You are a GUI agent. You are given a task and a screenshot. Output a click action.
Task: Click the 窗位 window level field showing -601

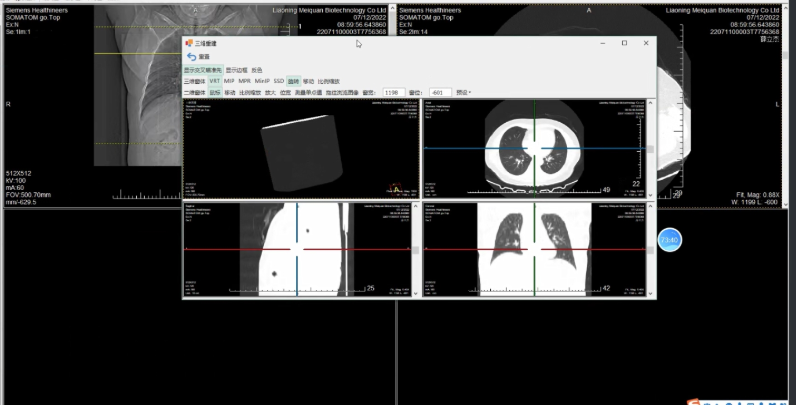440,92
